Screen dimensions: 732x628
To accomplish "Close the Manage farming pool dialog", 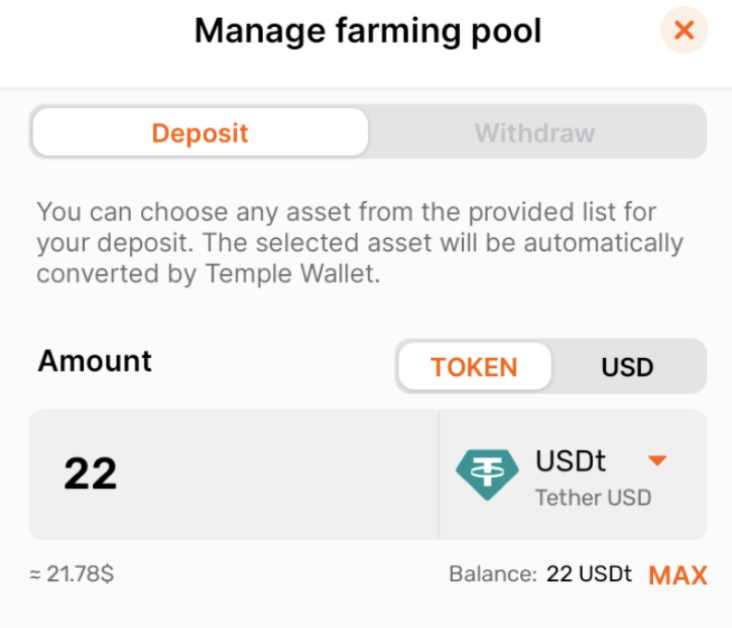I will click(x=684, y=30).
